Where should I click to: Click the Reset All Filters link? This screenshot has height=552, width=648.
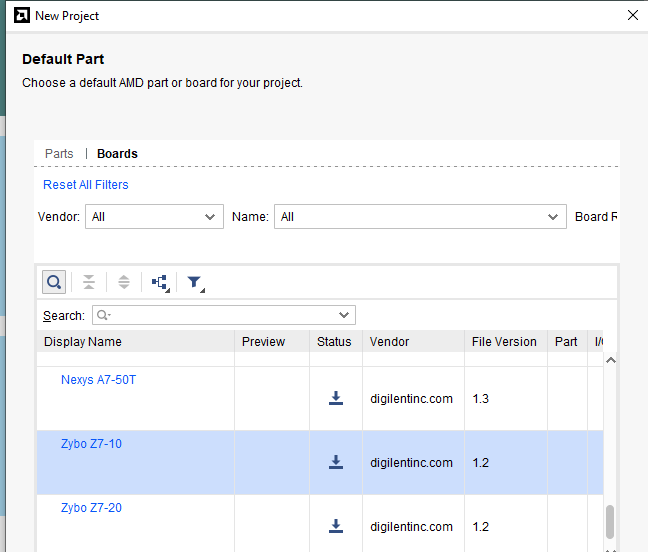pos(86,185)
